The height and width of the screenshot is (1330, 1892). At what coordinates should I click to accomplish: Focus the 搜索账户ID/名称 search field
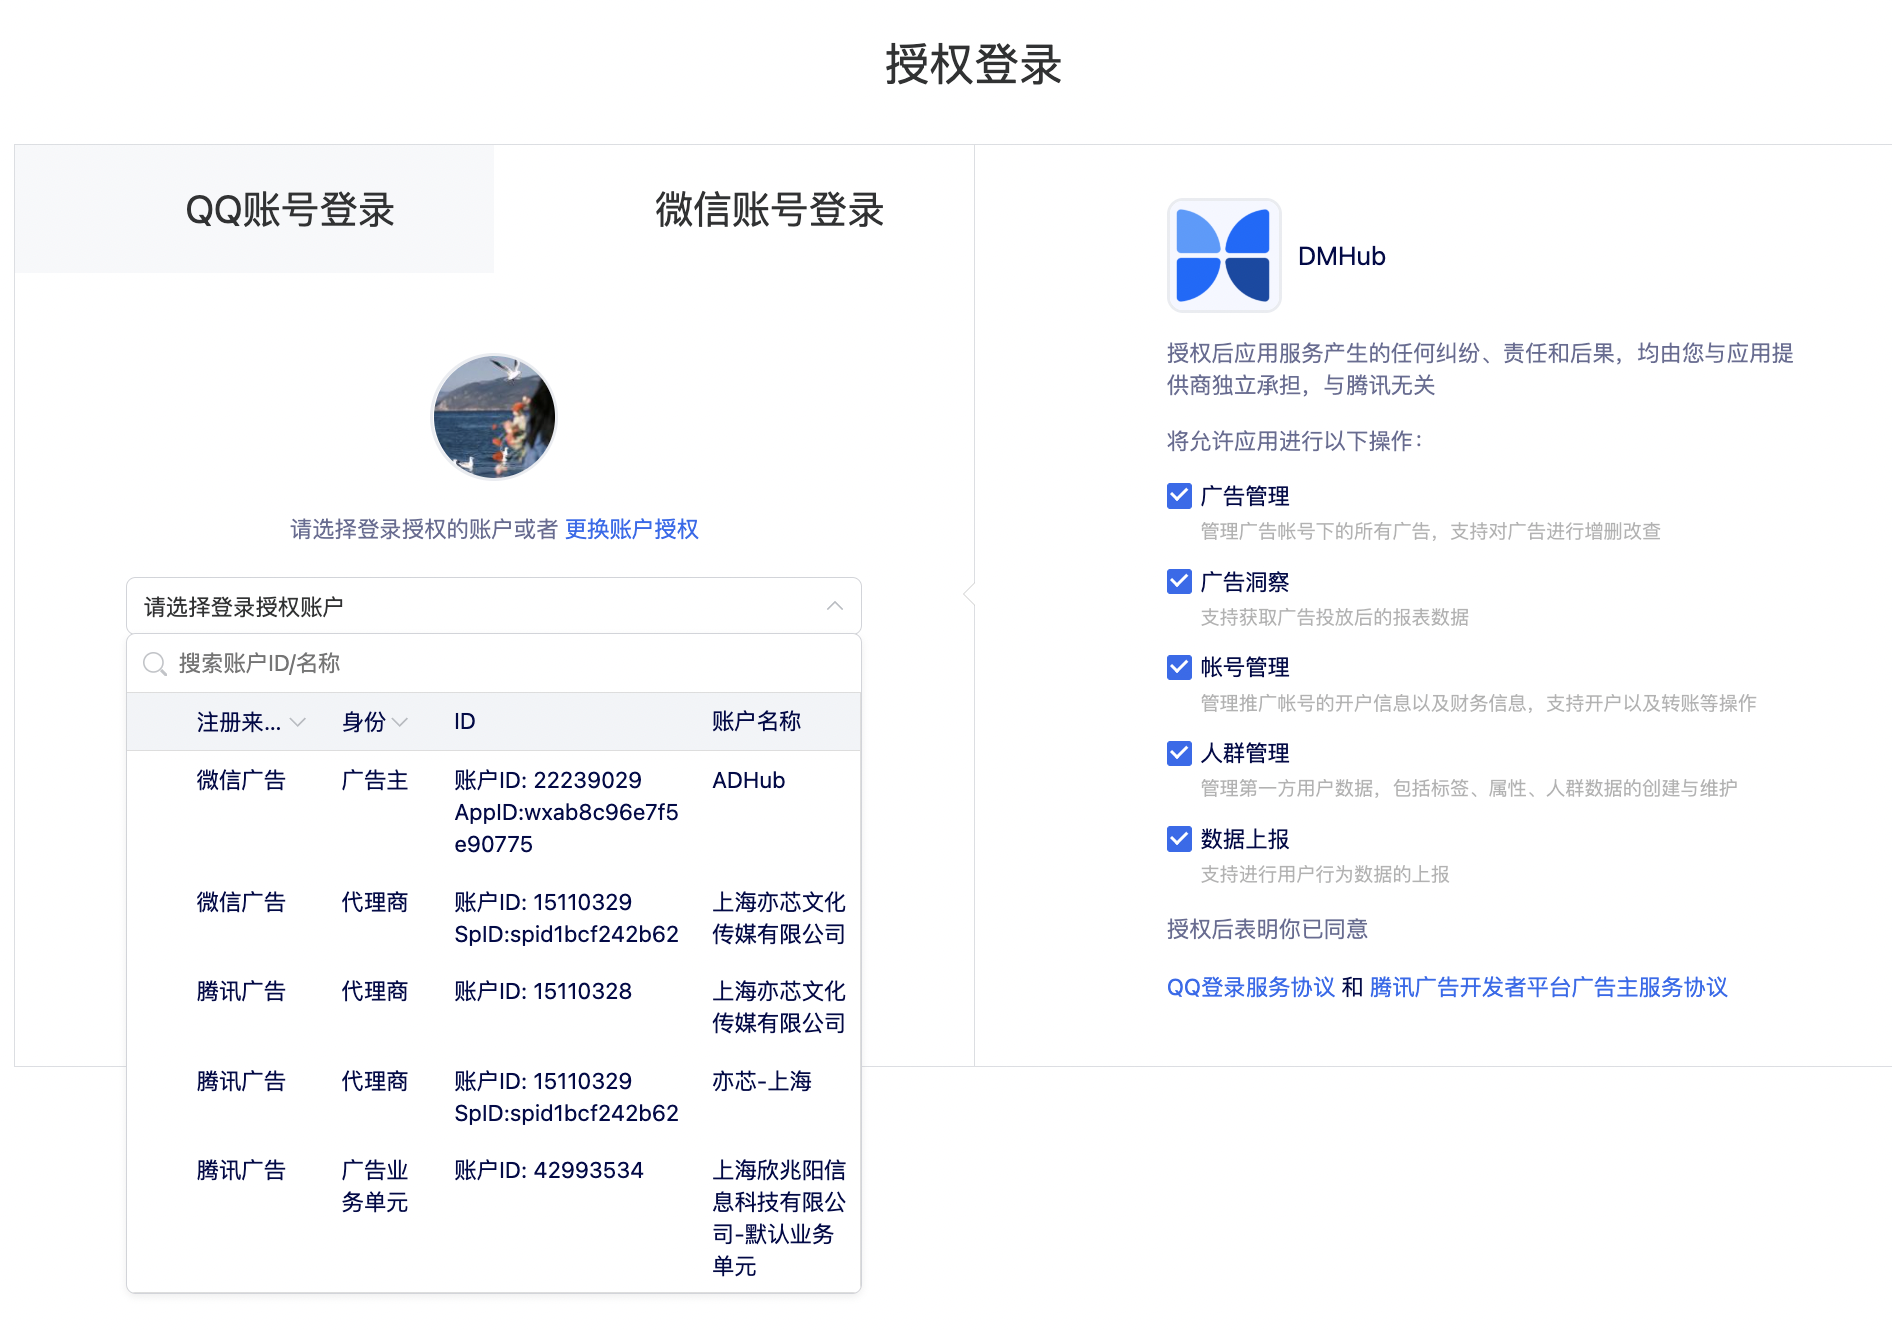pos(494,664)
